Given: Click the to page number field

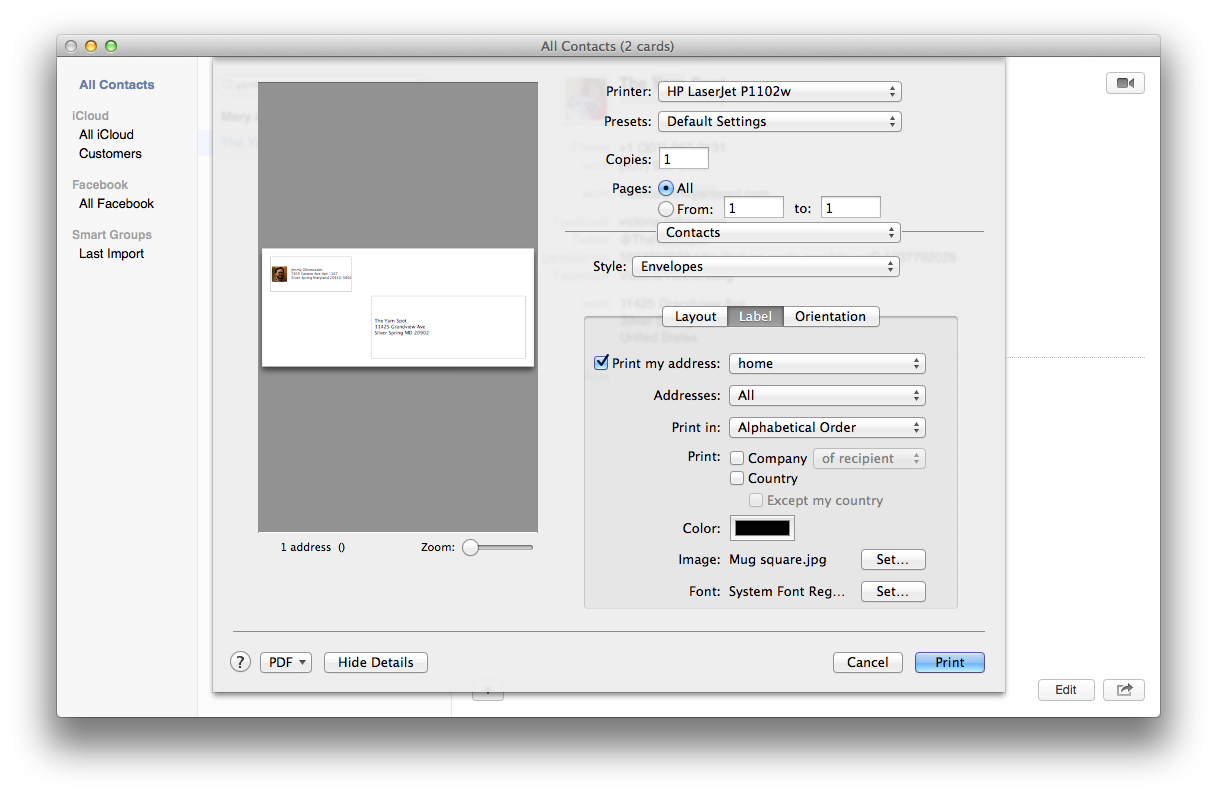Looking at the screenshot, I should 851,208.
